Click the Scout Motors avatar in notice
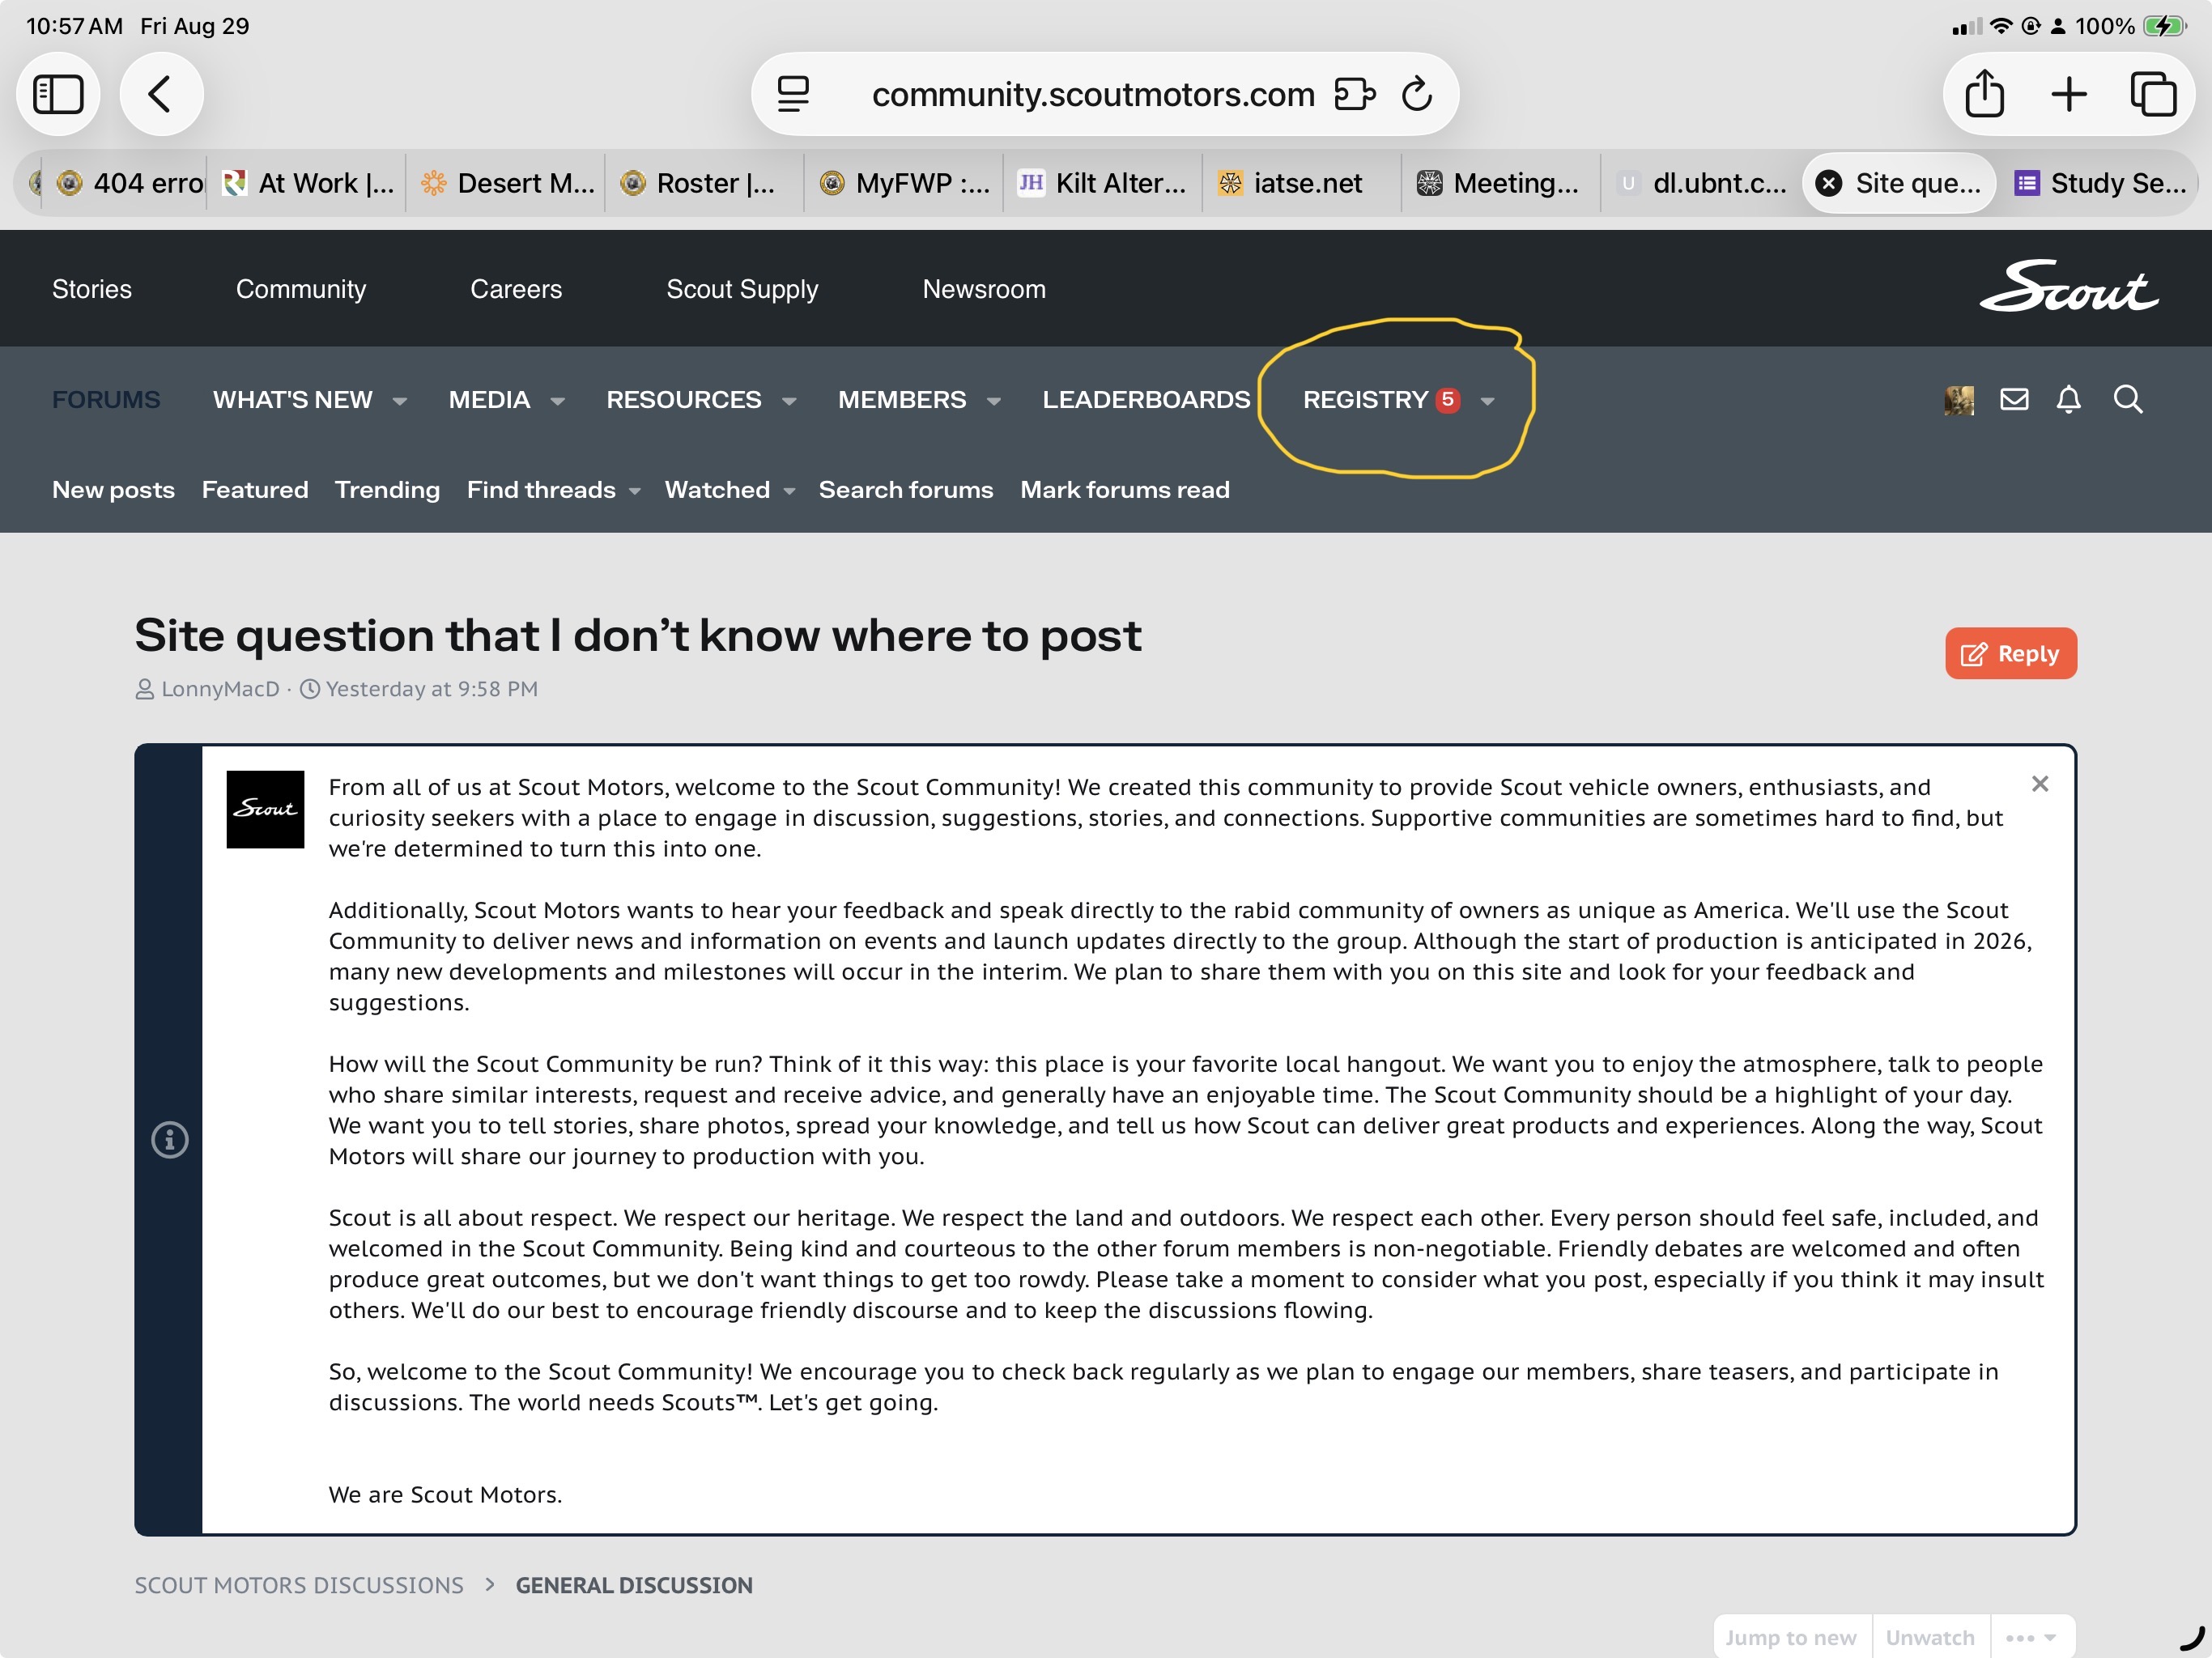Image resolution: width=2212 pixels, height=1658 pixels. (x=265, y=809)
